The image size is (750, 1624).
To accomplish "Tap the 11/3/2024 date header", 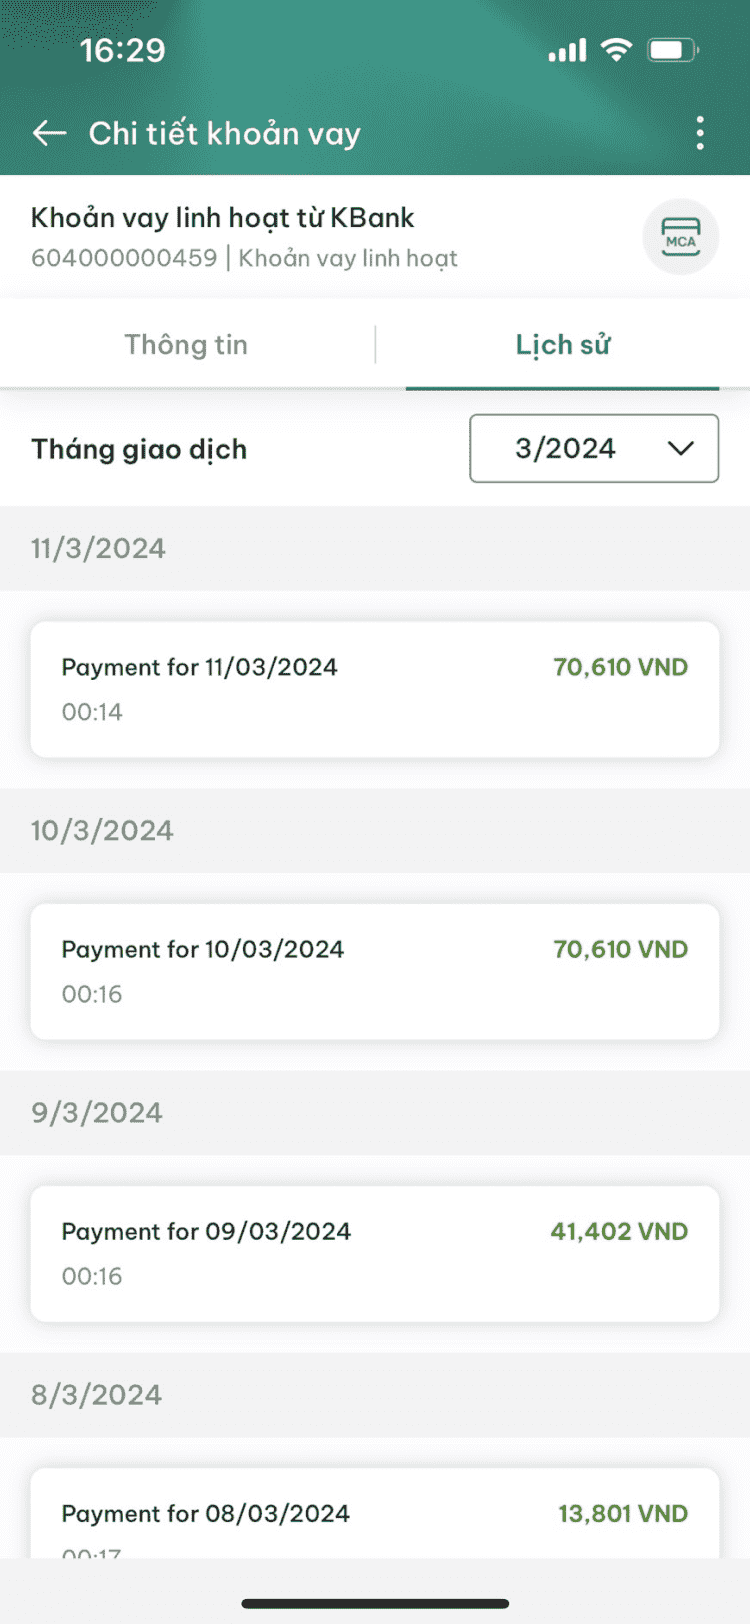I will 98,548.
